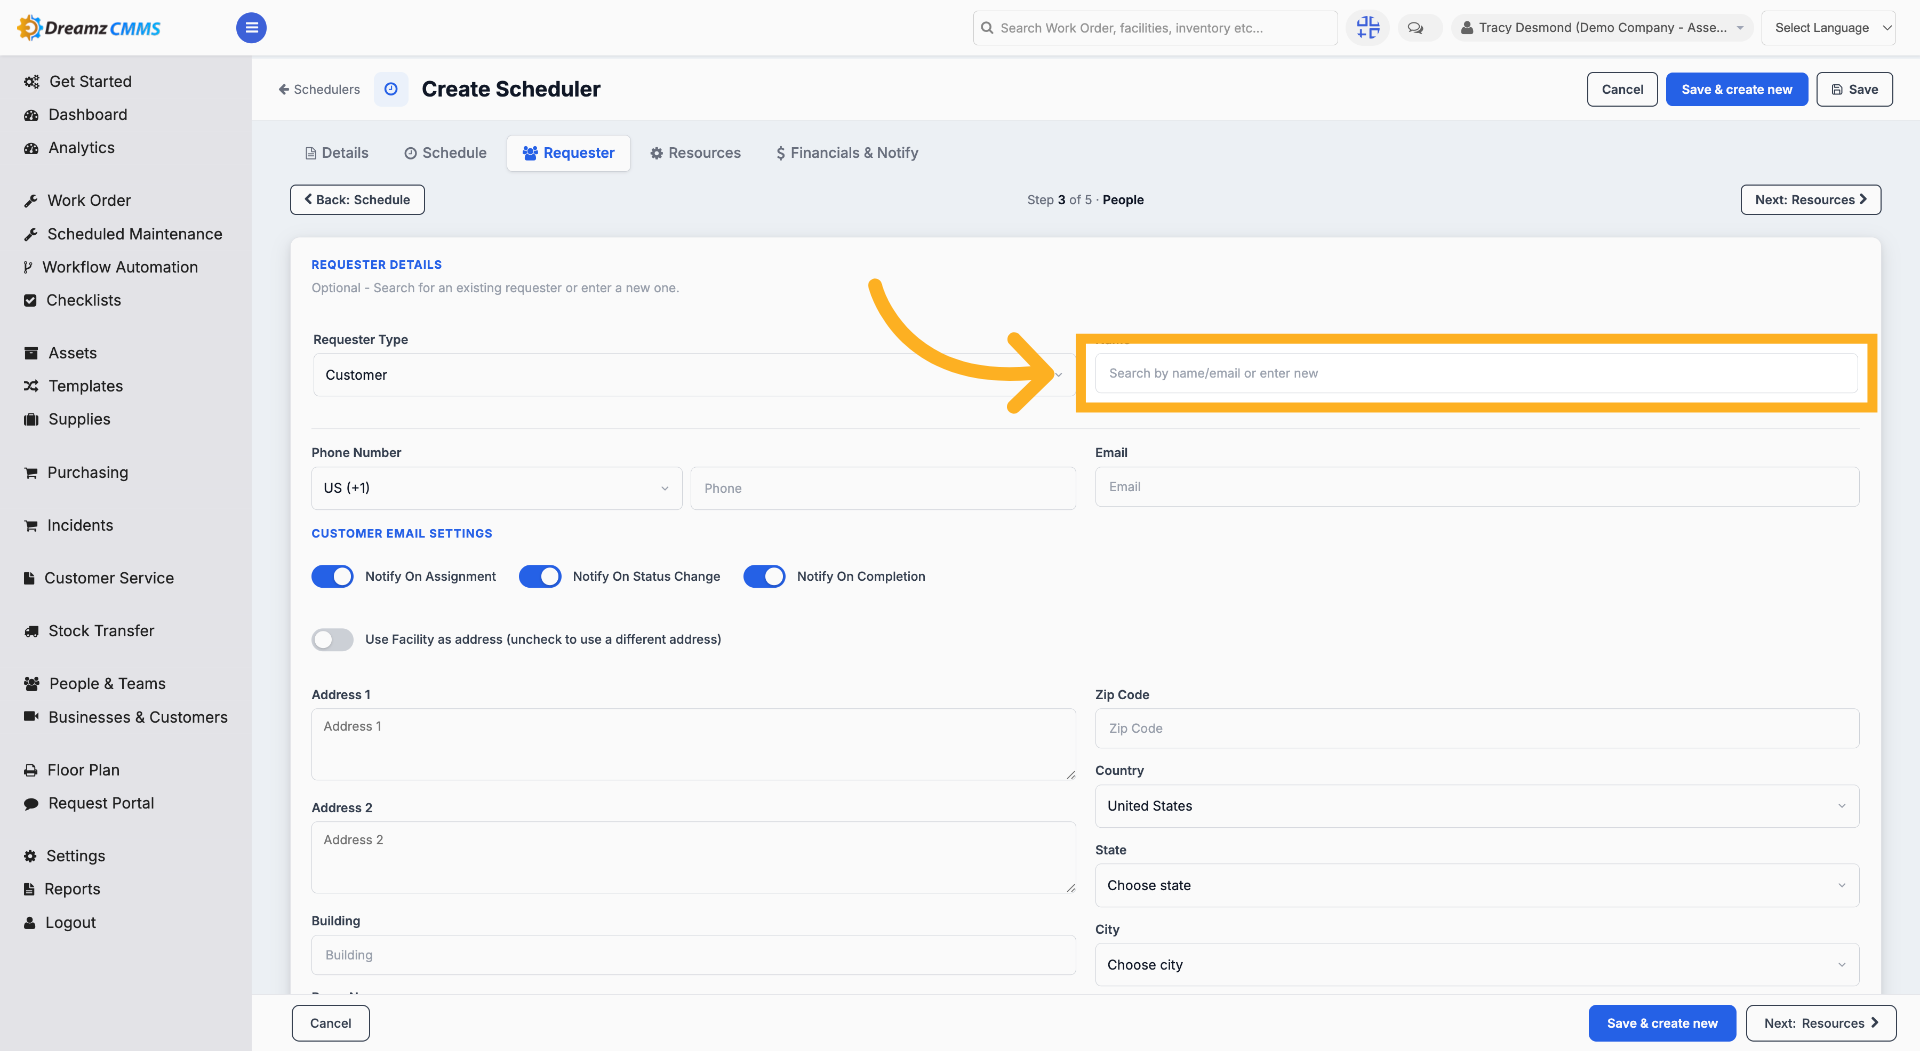Go back via Schedulers link
1920x1051 pixels.
(x=319, y=89)
